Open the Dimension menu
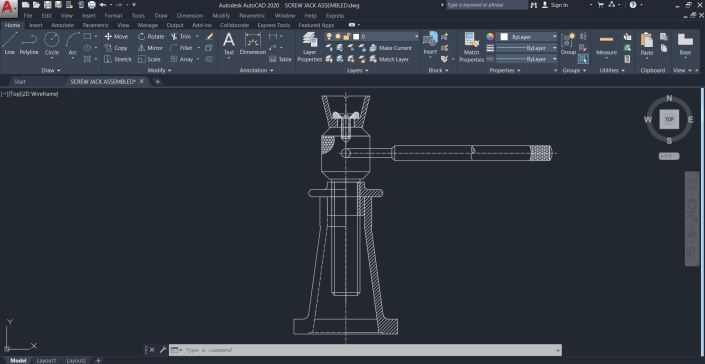 click(190, 16)
